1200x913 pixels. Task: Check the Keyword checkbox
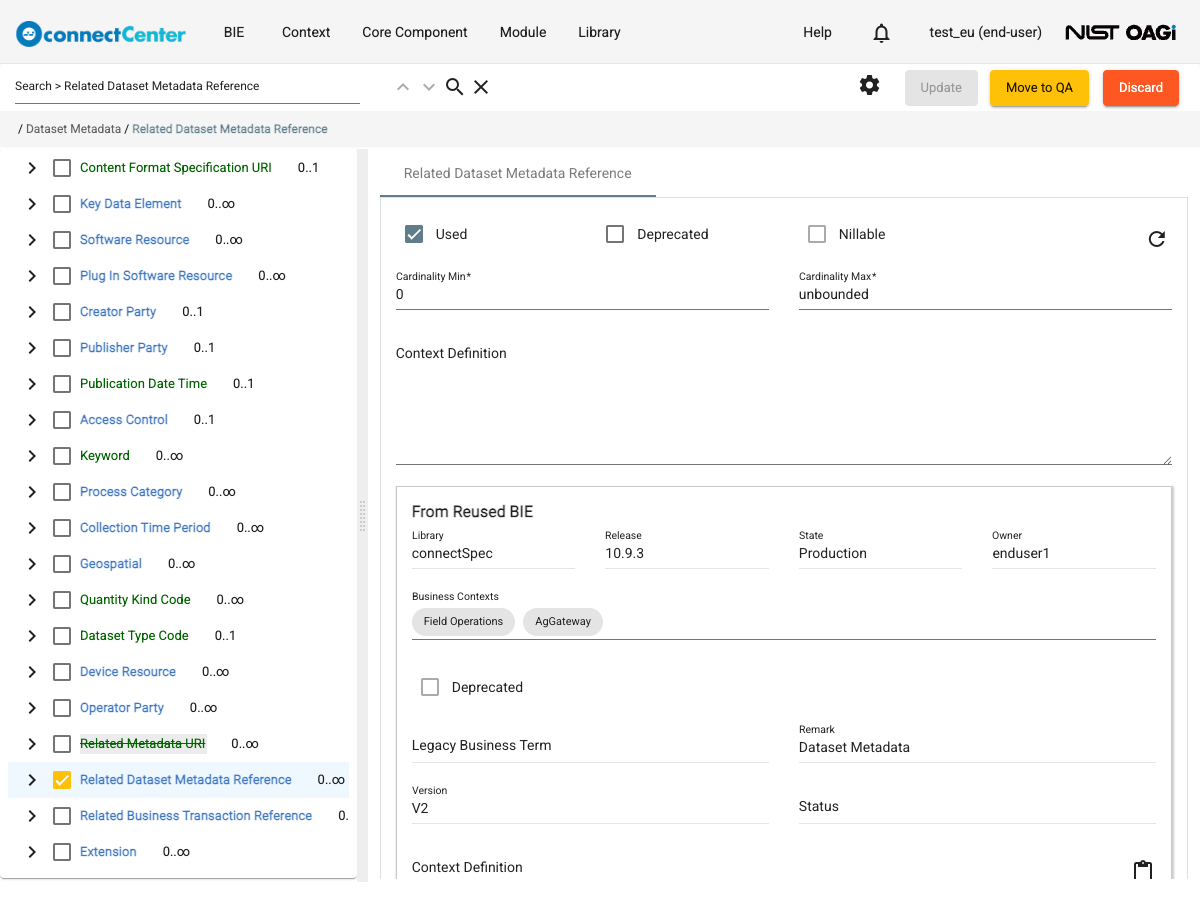pyautogui.click(x=62, y=456)
